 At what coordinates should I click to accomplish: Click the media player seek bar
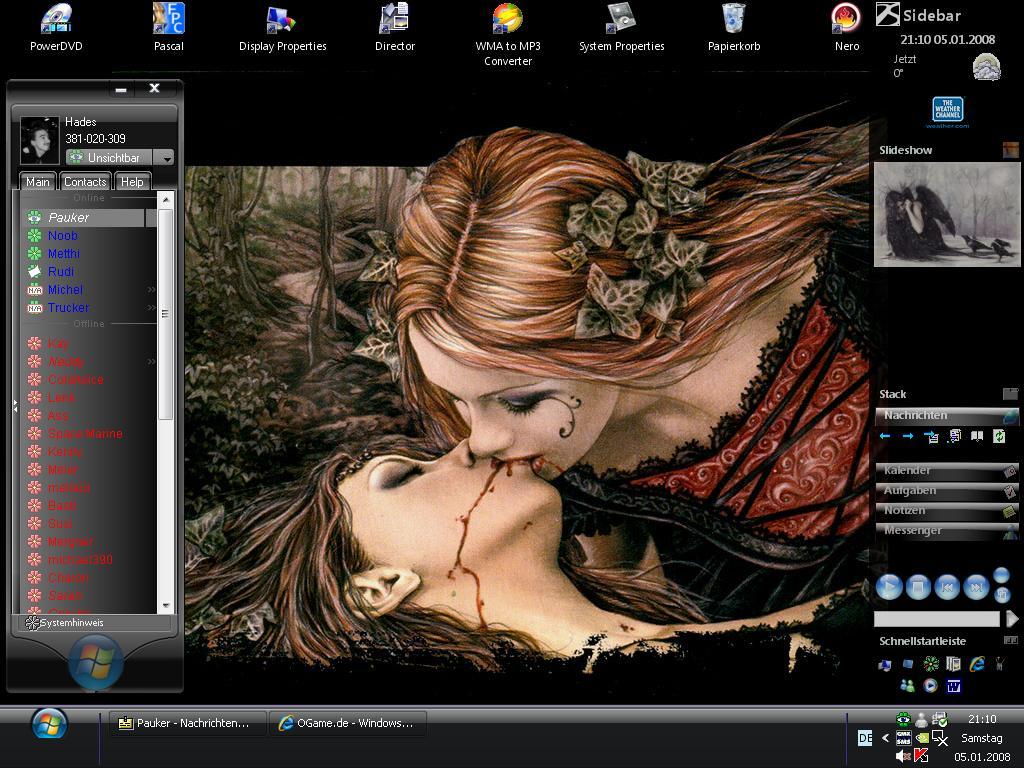coord(936,619)
